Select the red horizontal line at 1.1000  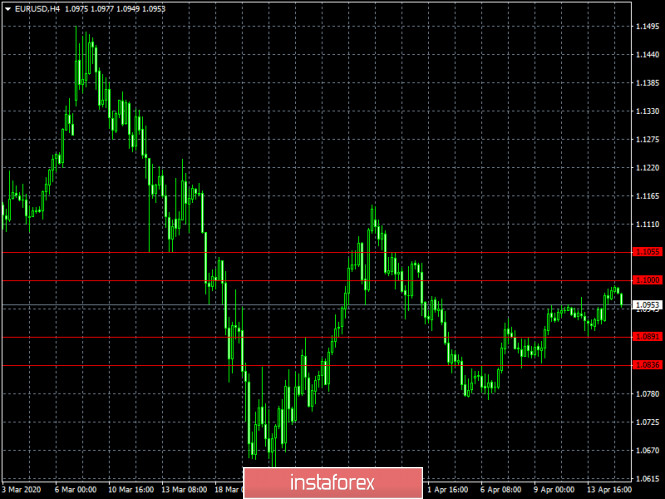click(317, 280)
